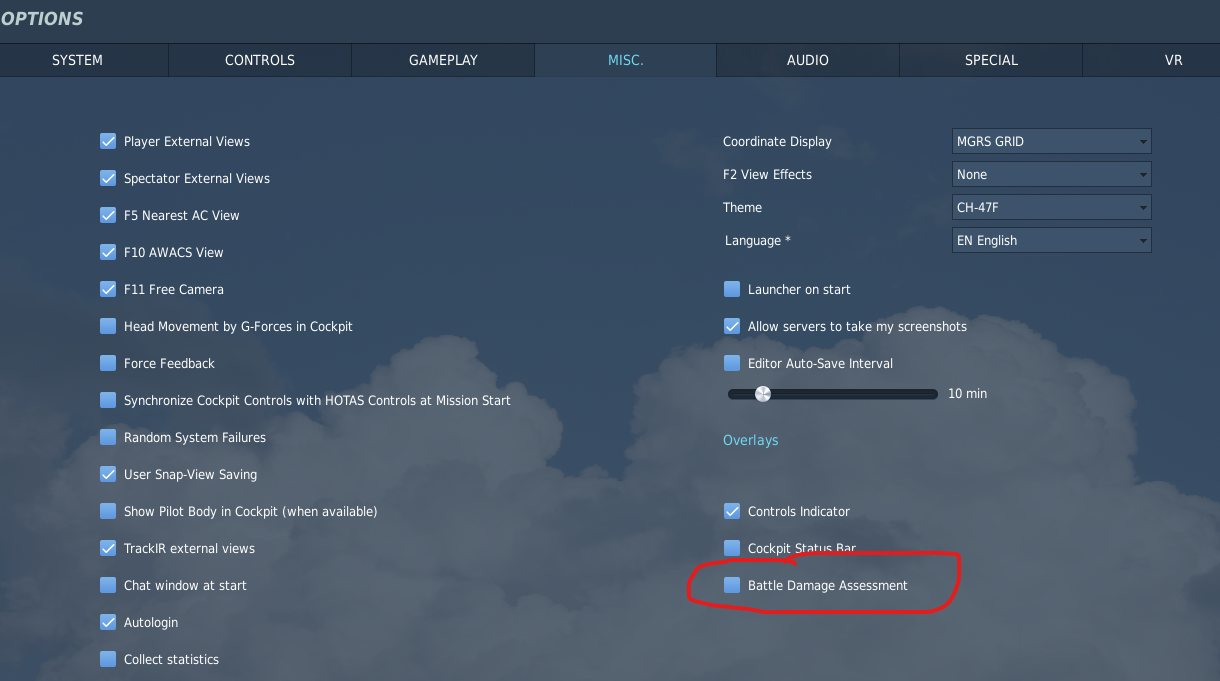Enable Battle Damage Assessment overlay checkbox
Screen dimensions: 1220x681
(x=732, y=585)
